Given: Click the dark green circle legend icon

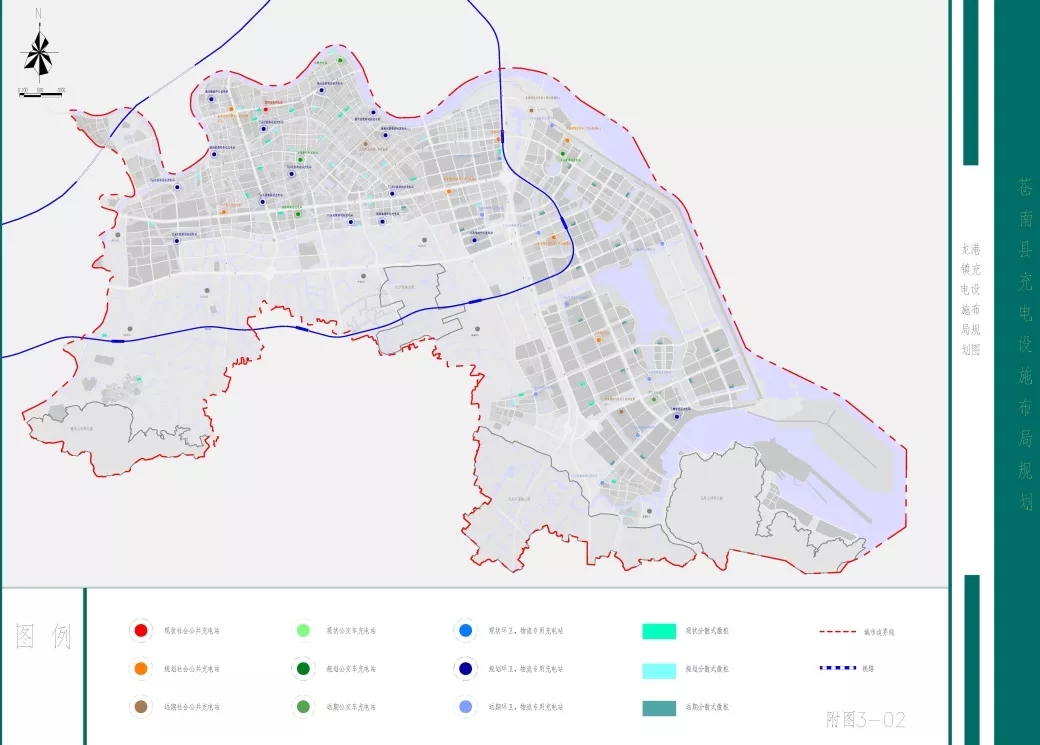Looking at the screenshot, I should click(303, 668).
